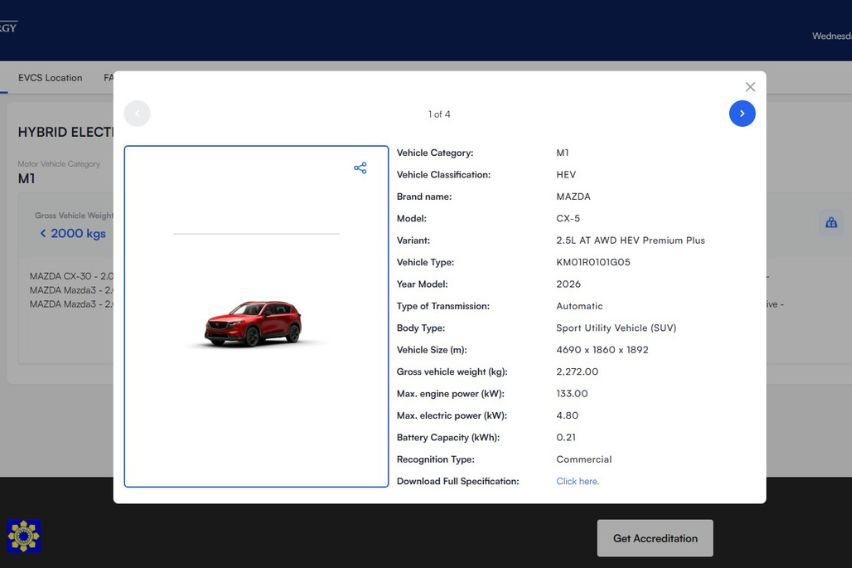Click max engine power value '133.00'
This screenshot has width=852, height=568.
(x=572, y=394)
